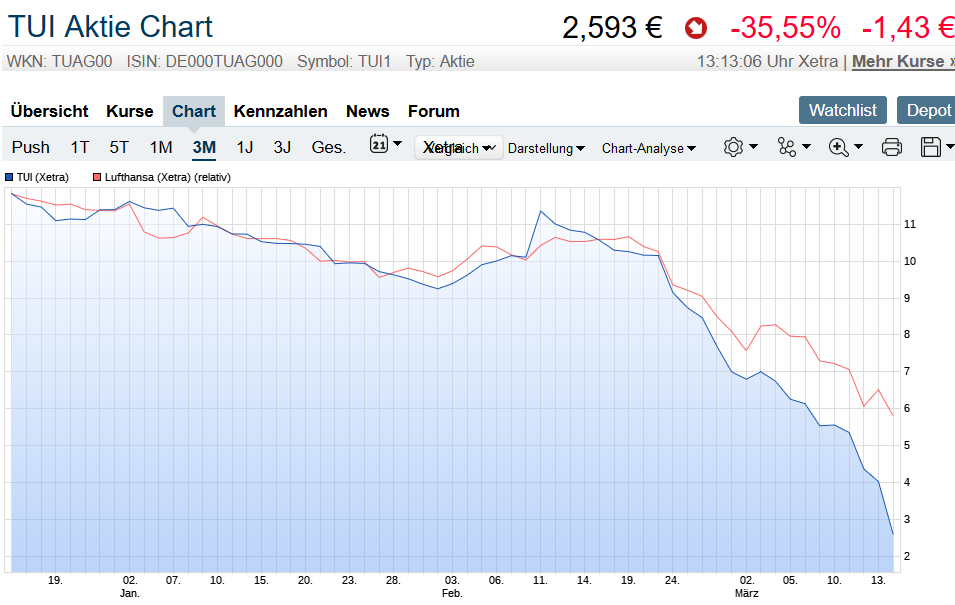The image size is (955, 605).
Task: Expand the share icon dropdown arrow
Action: 806,146
